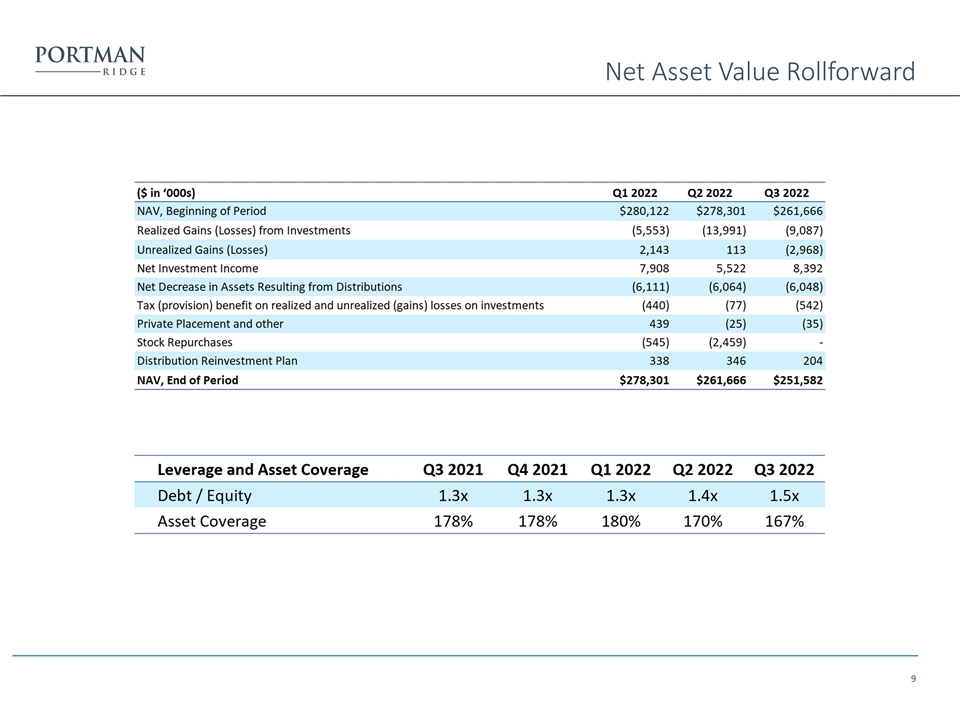Click the $280,122 beginning NAV value

[x=644, y=211]
